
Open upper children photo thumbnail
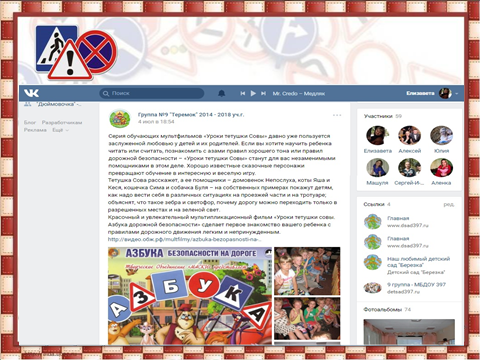click(x=307, y=271)
